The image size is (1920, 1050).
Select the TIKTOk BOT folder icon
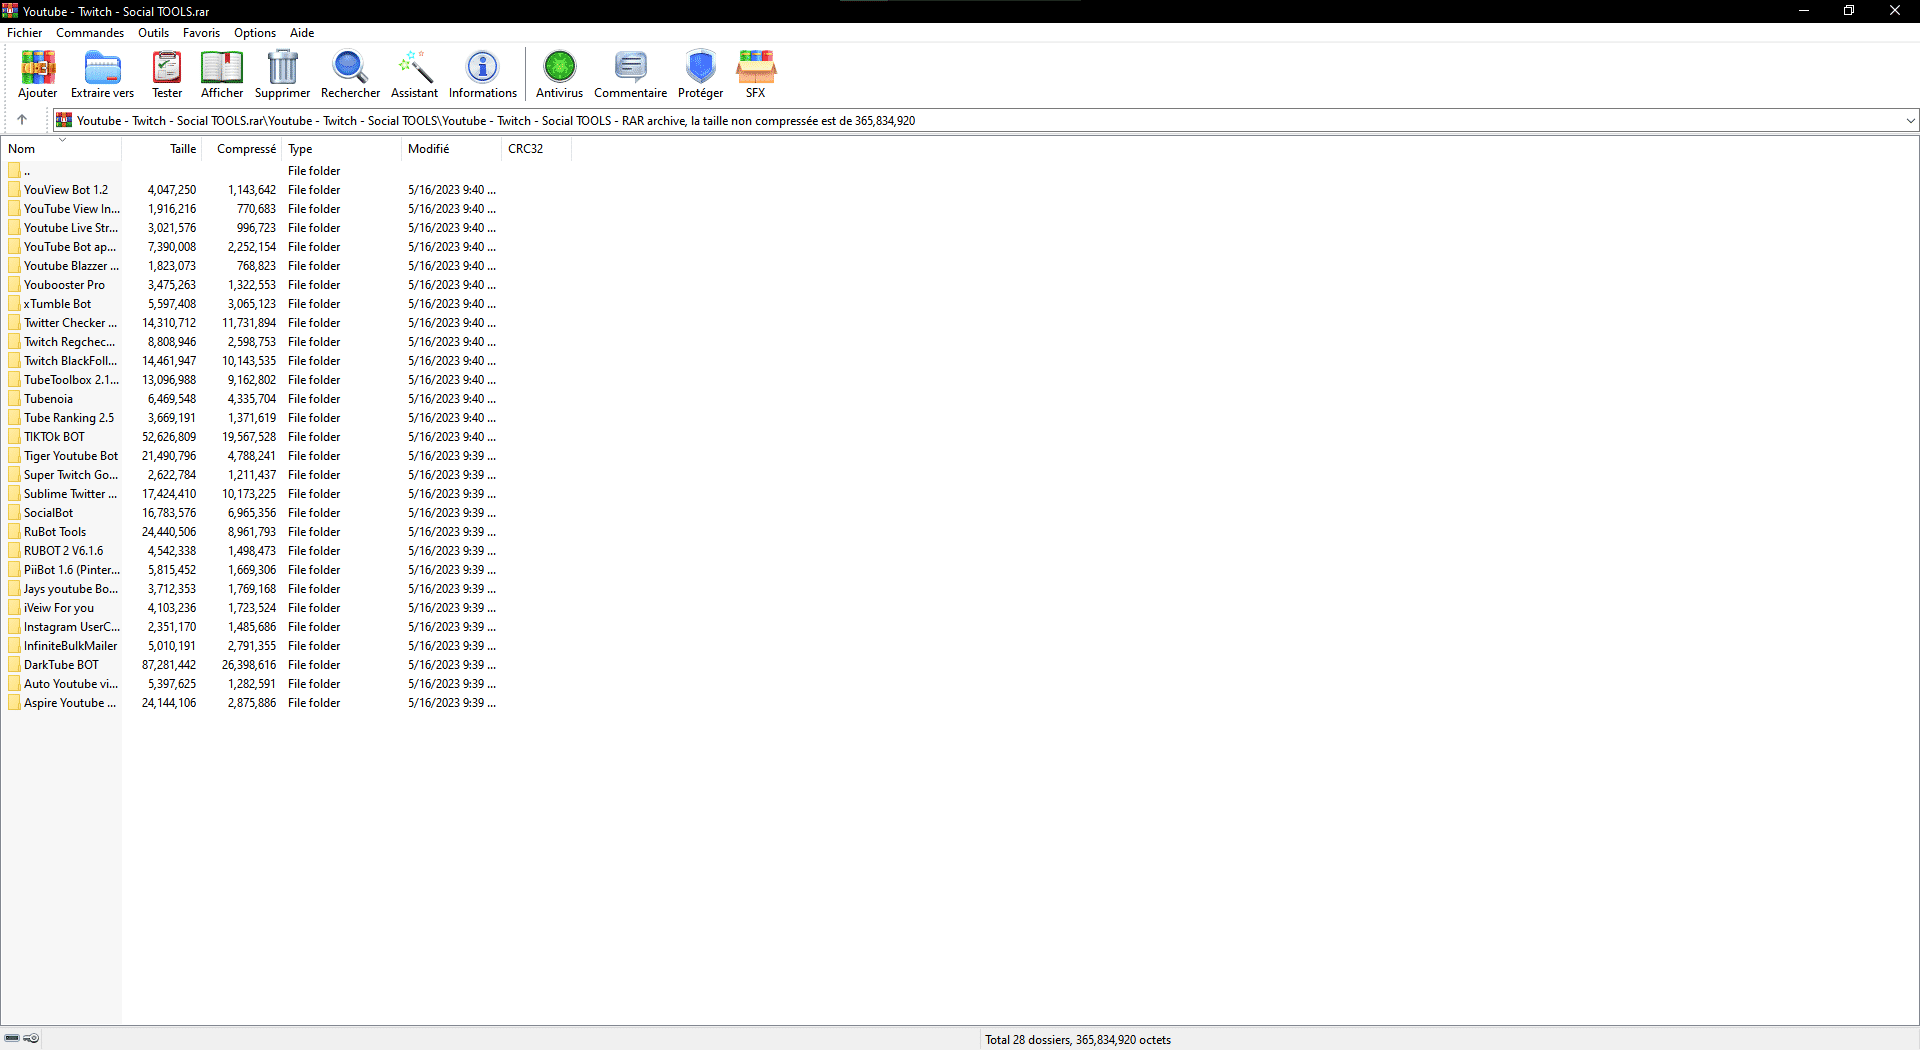[14, 437]
